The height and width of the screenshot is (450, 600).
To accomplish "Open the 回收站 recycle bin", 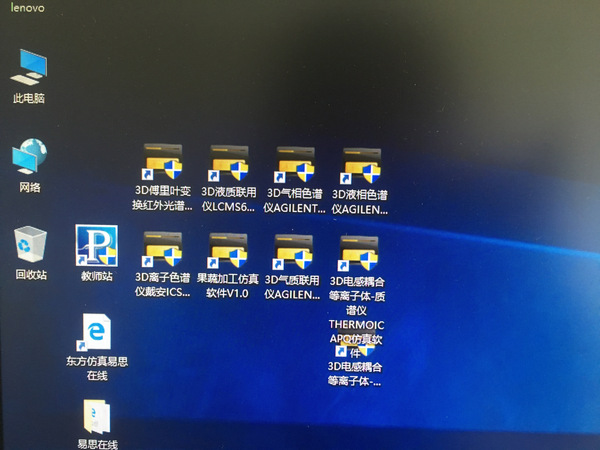I will pos(30,245).
